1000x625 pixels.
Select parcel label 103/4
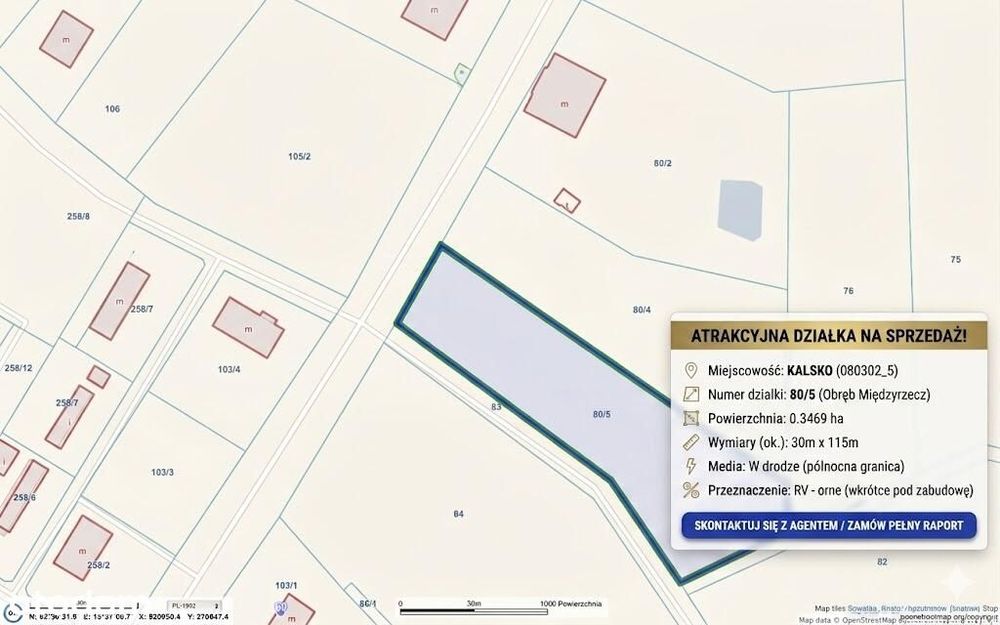(229, 369)
